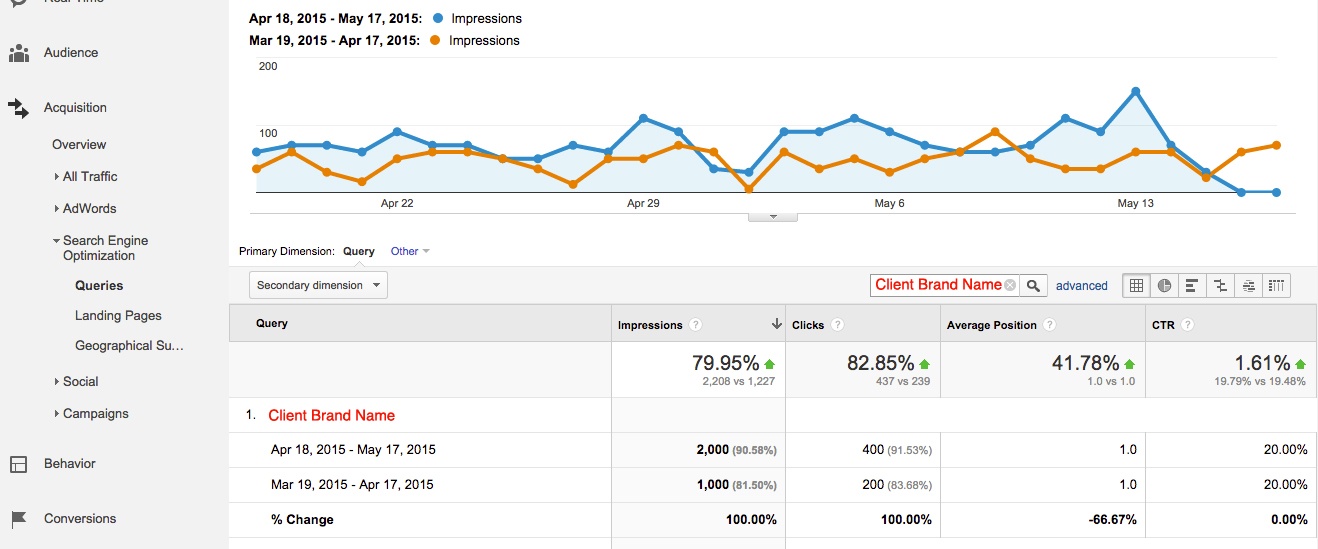This screenshot has height=549, width=1318.
Task: Expand the AdWords section in sidebar
Action: point(89,208)
